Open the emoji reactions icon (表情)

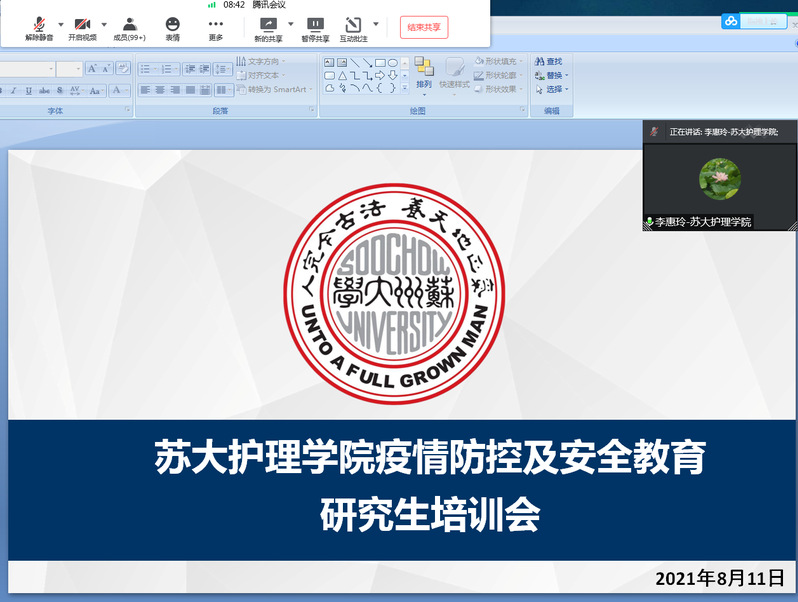tap(173, 24)
